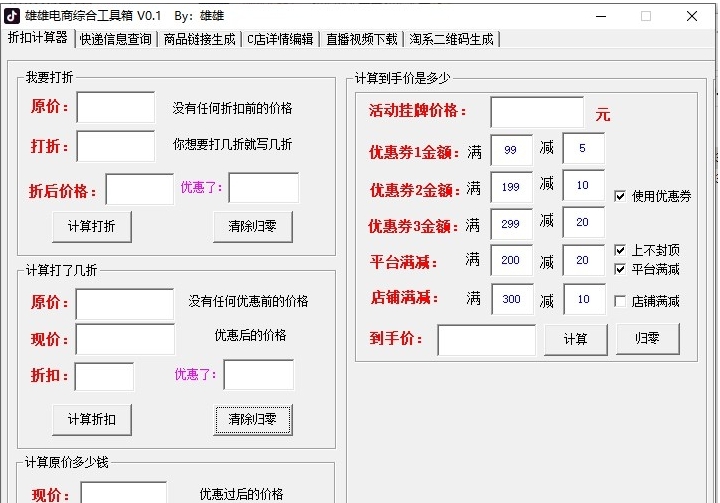Screen dimensions: 720x503
Task: Select the 淘系二维码生成 tab
Action: pyautogui.click(x=451, y=39)
